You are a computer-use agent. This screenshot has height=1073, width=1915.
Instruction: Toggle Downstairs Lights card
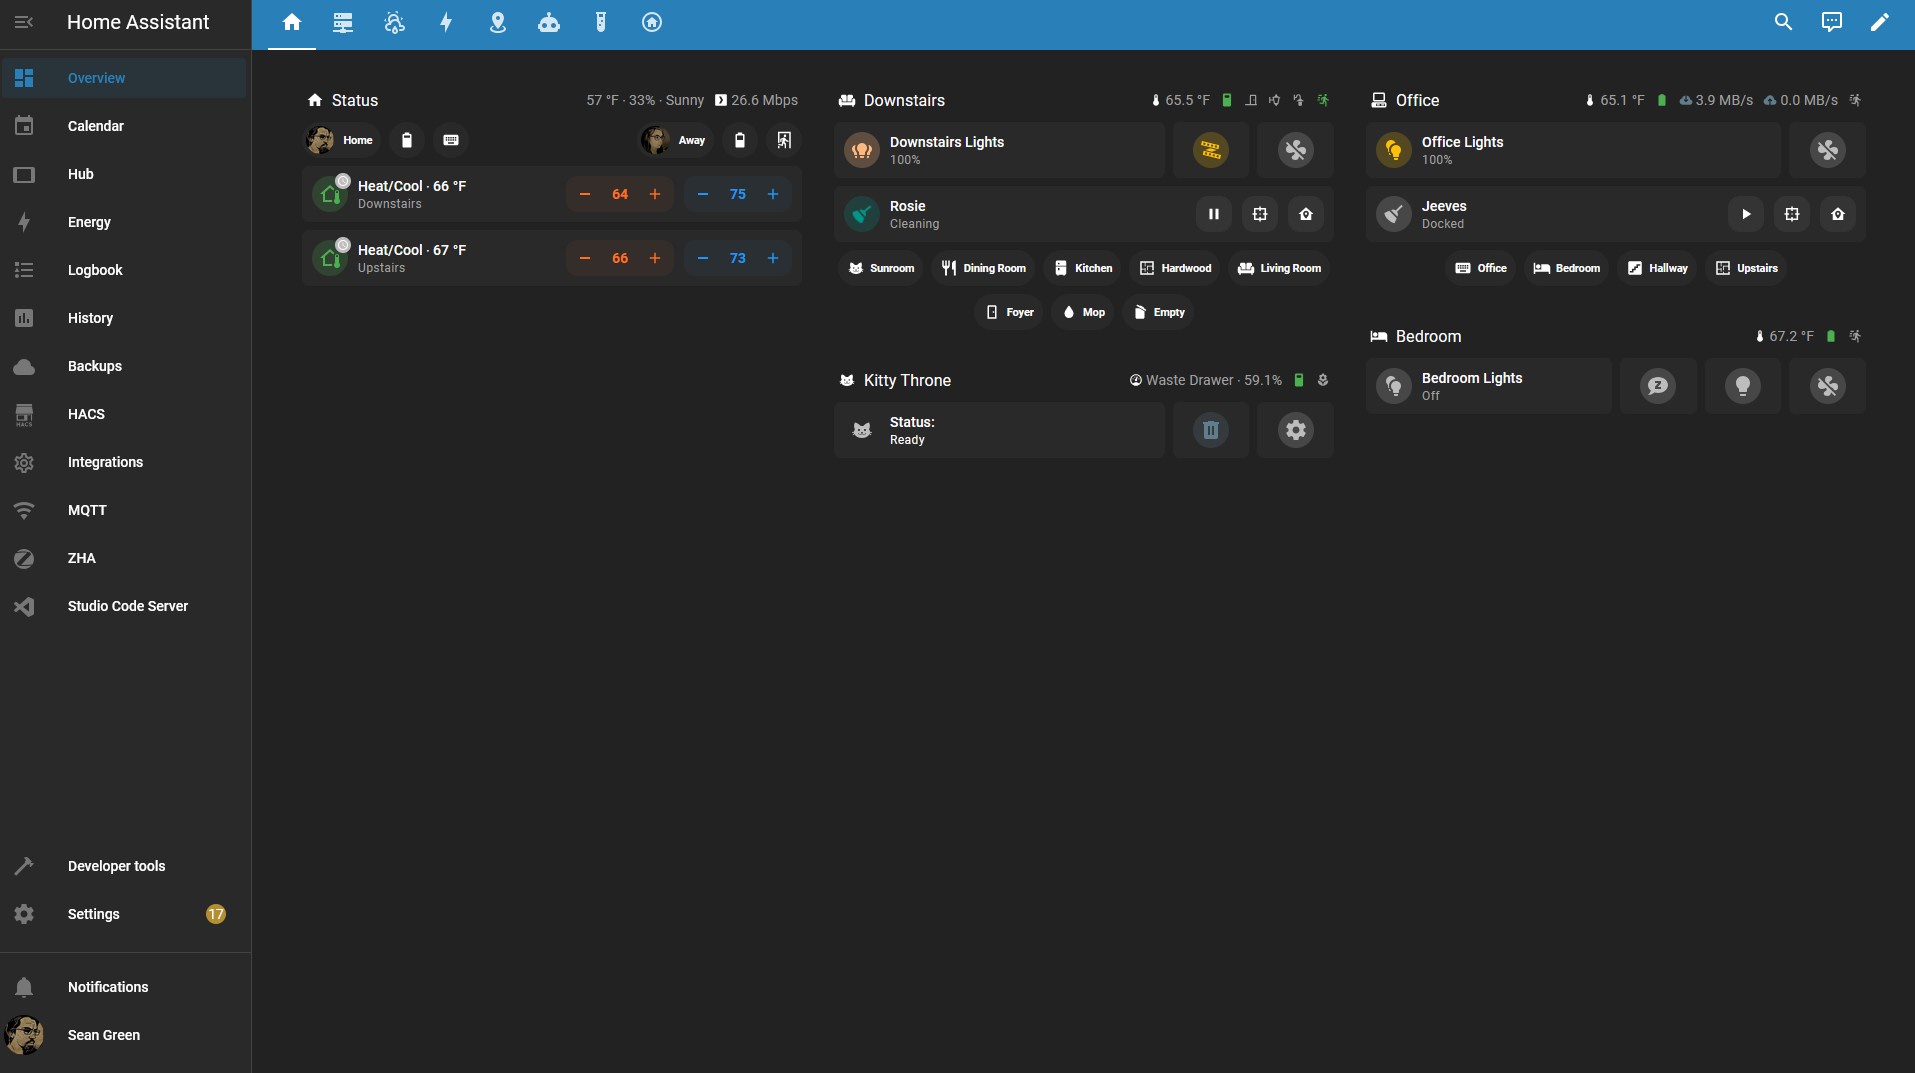click(999, 150)
